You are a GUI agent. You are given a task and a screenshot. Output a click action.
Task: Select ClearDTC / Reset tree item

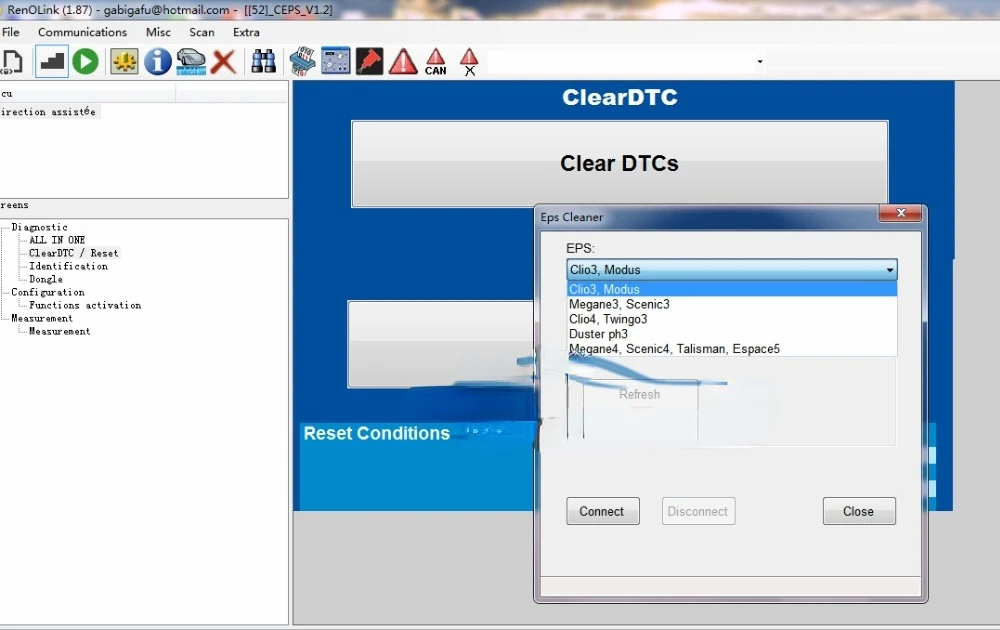(x=73, y=253)
